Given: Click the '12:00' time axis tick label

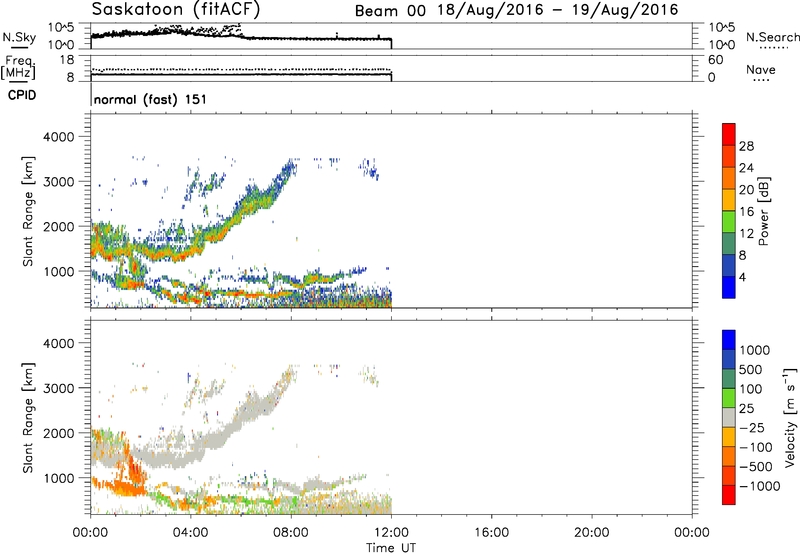Looking at the screenshot, I should coord(391,533).
